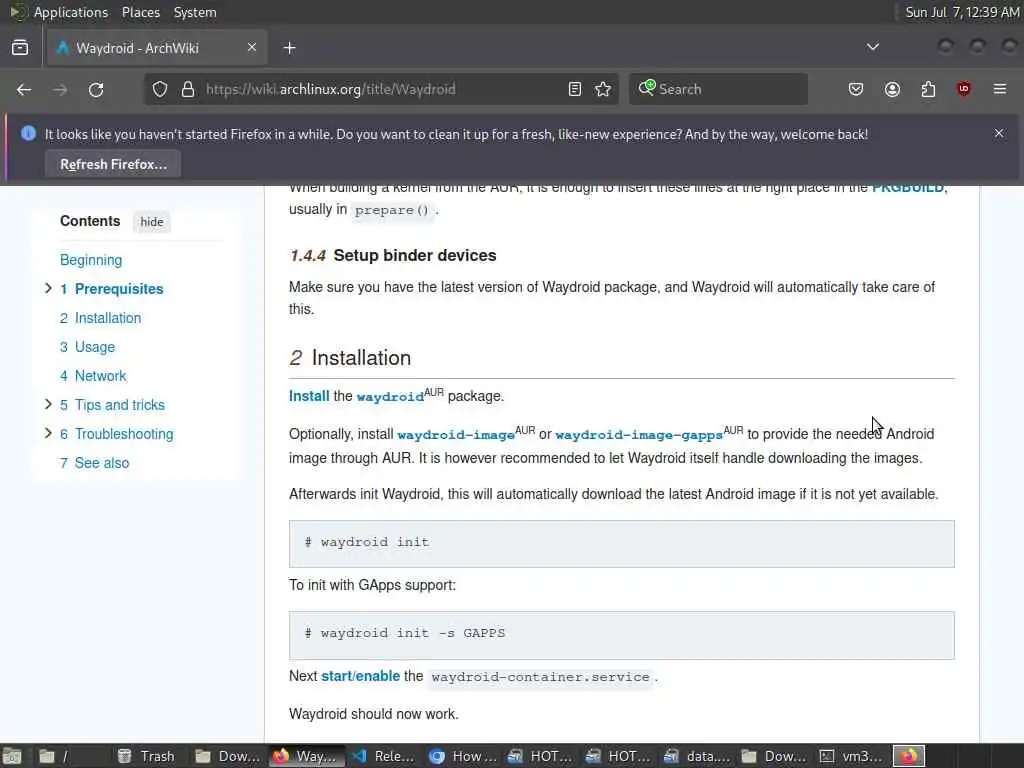Expand the Tips and tricks chevron
This screenshot has height=768, width=1024.
(x=48, y=404)
